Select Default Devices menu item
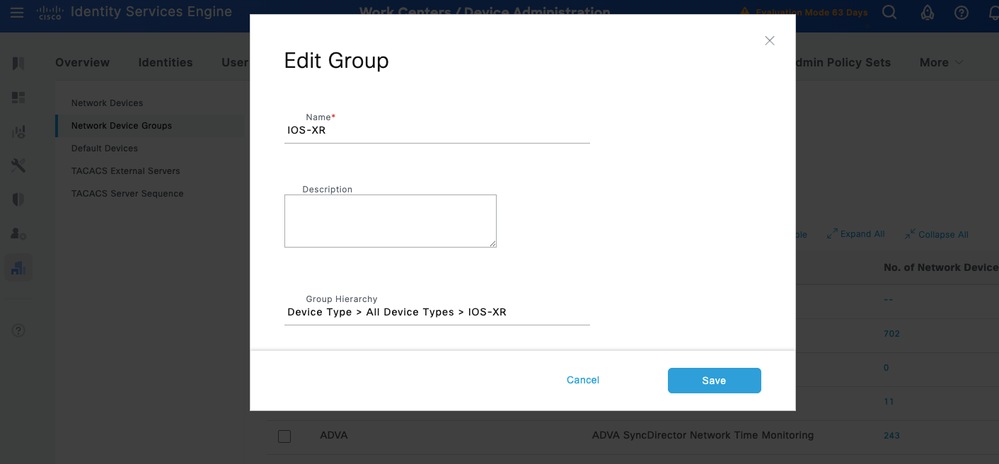Image resolution: width=999 pixels, height=464 pixels. [x=104, y=148]
